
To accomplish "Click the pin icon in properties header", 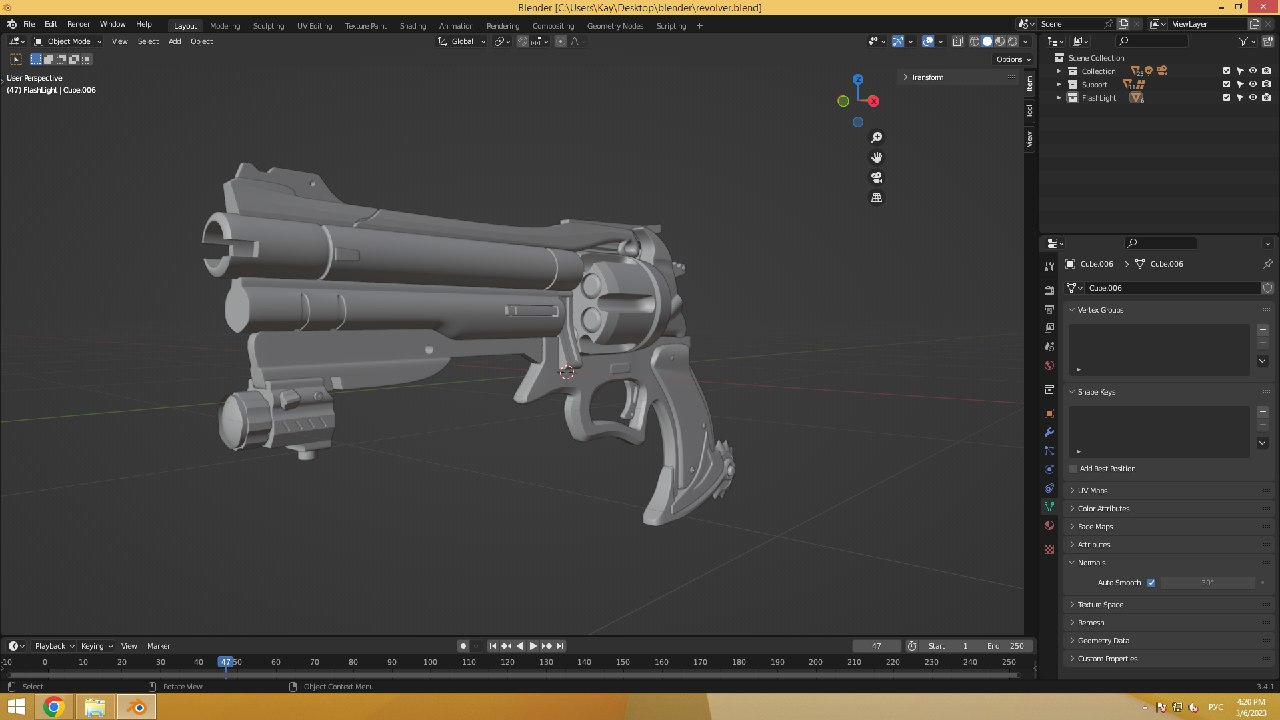I will click(1268, 264).
